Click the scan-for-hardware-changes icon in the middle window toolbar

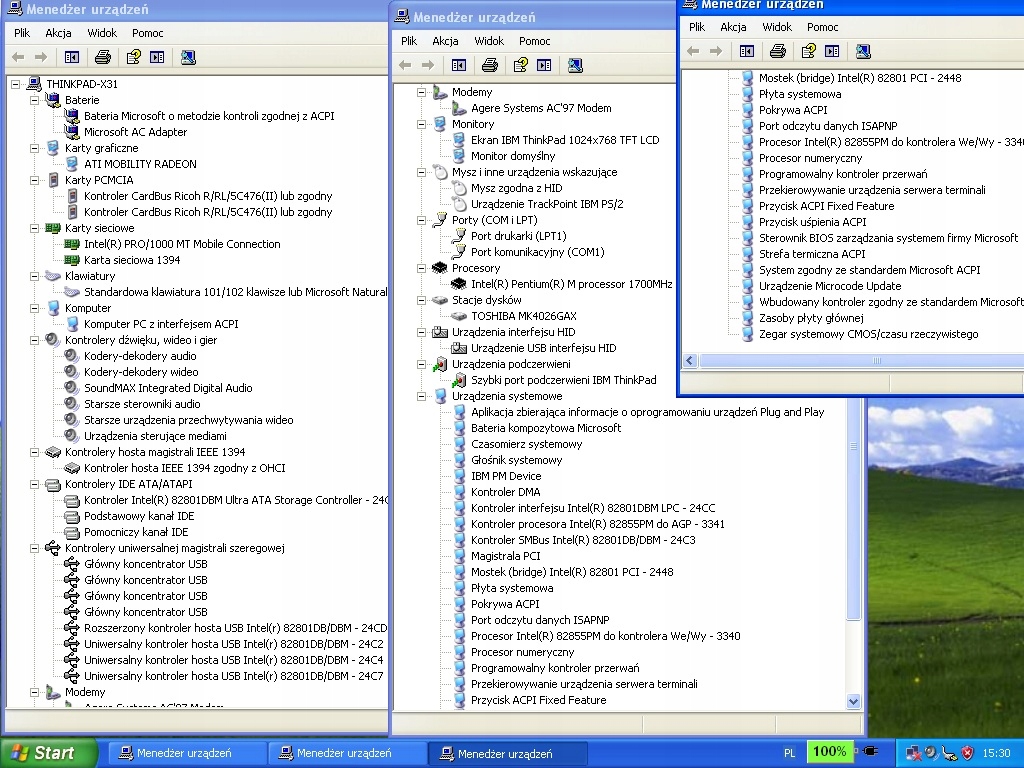[575, 65]
